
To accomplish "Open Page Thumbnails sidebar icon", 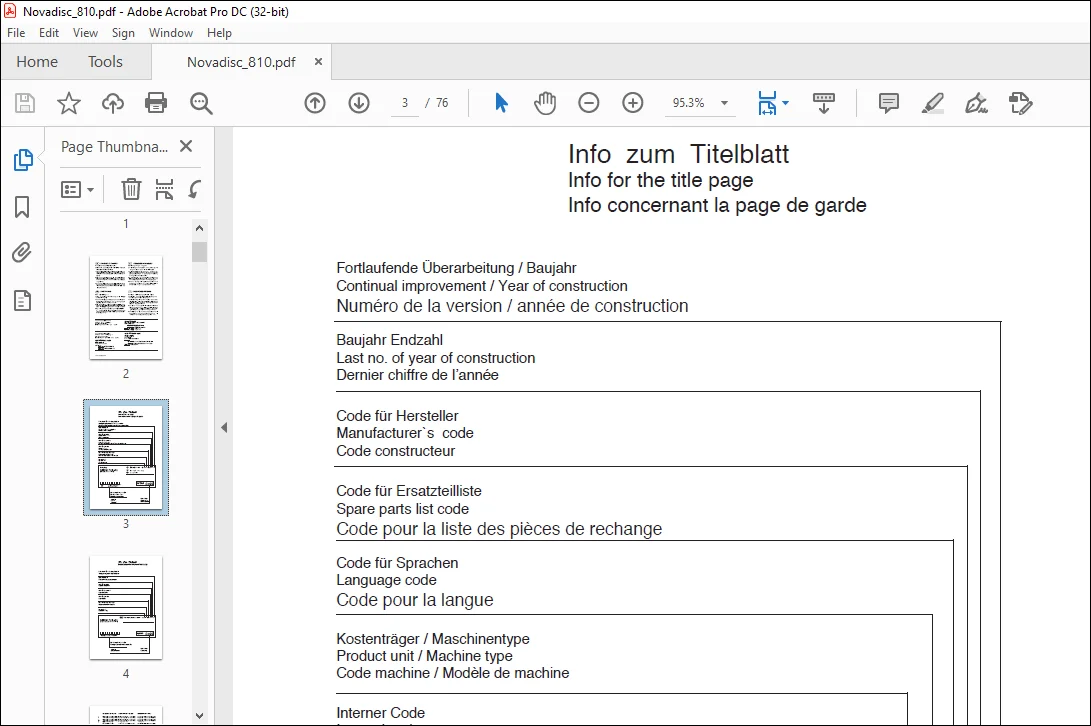I will click(23, 160).
